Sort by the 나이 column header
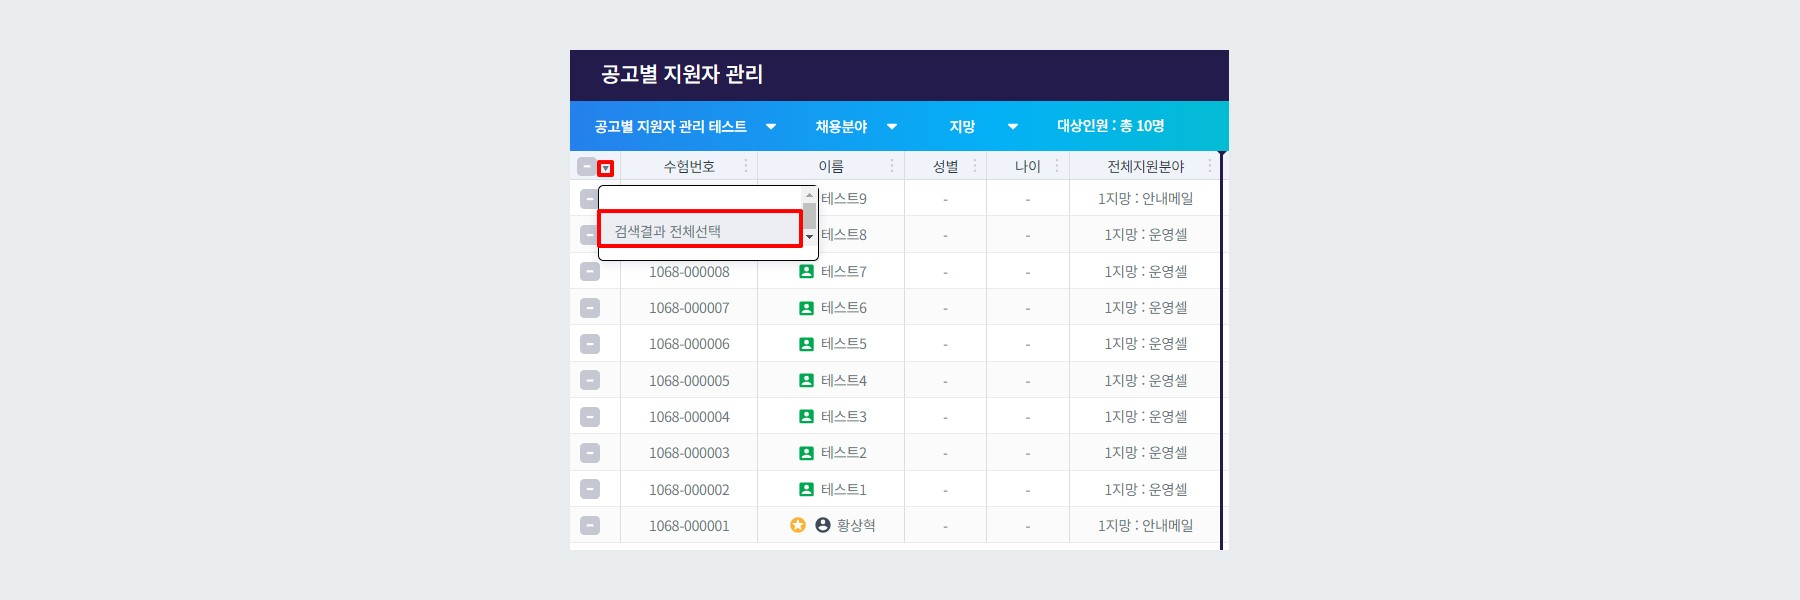The image size is (1800, 600). [1028, 166]
